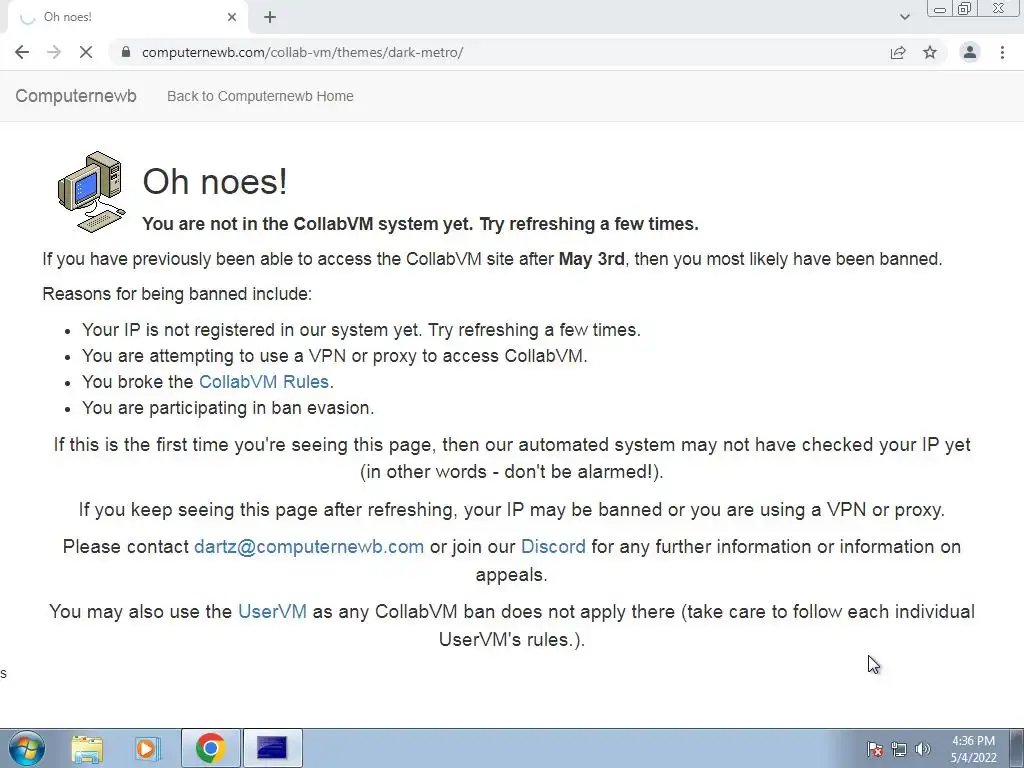Click the padlock site info icon

click(126, 52)
